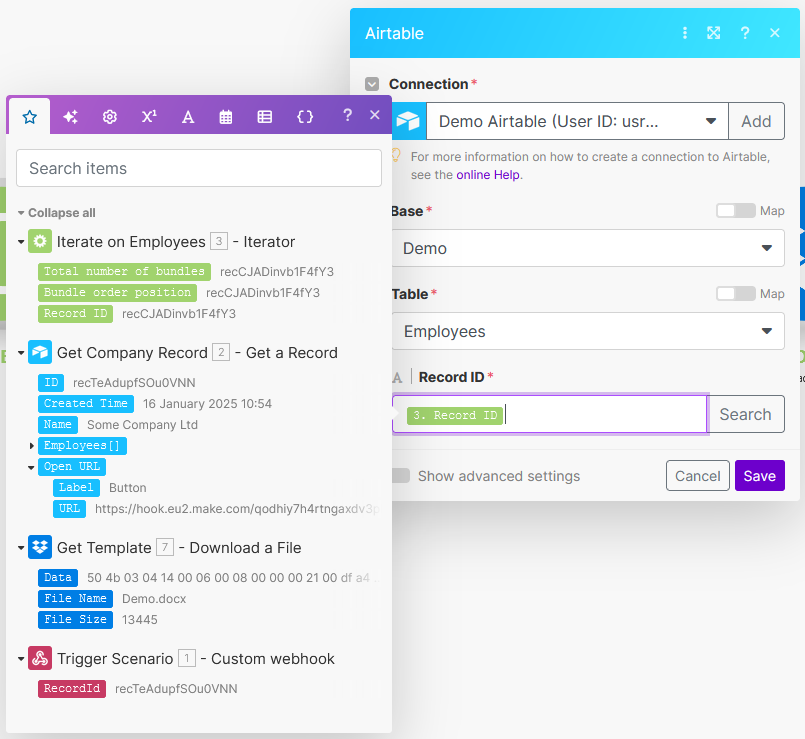
Task: Click the lightbulb hint icon
Action: point(396,155)
